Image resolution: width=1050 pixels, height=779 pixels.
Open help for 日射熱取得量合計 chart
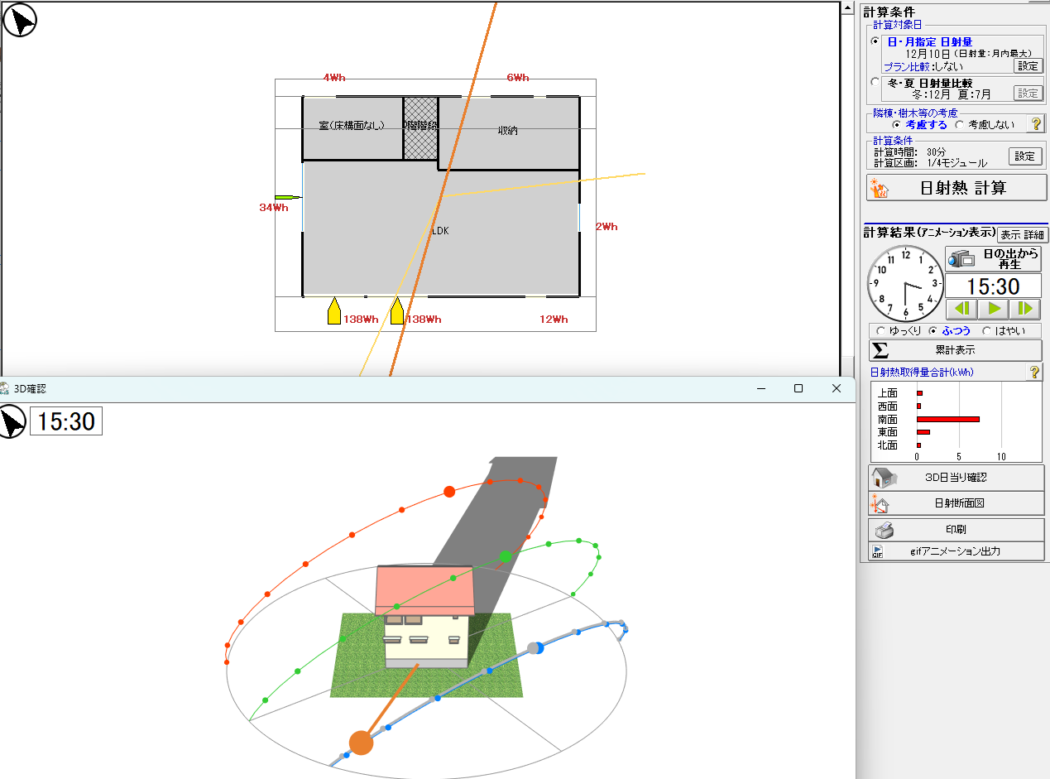[x=1035, y=372]
